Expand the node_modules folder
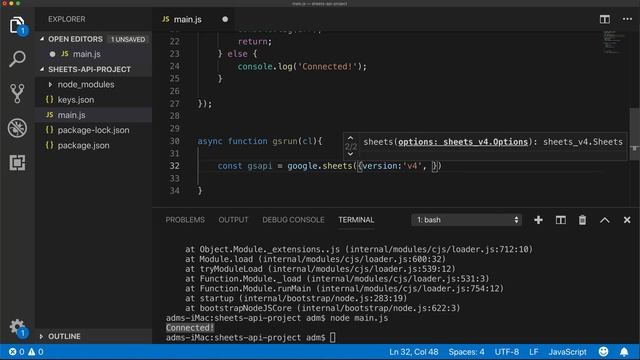The width and height of the screenshot is (640, 360). coord(51,84)
